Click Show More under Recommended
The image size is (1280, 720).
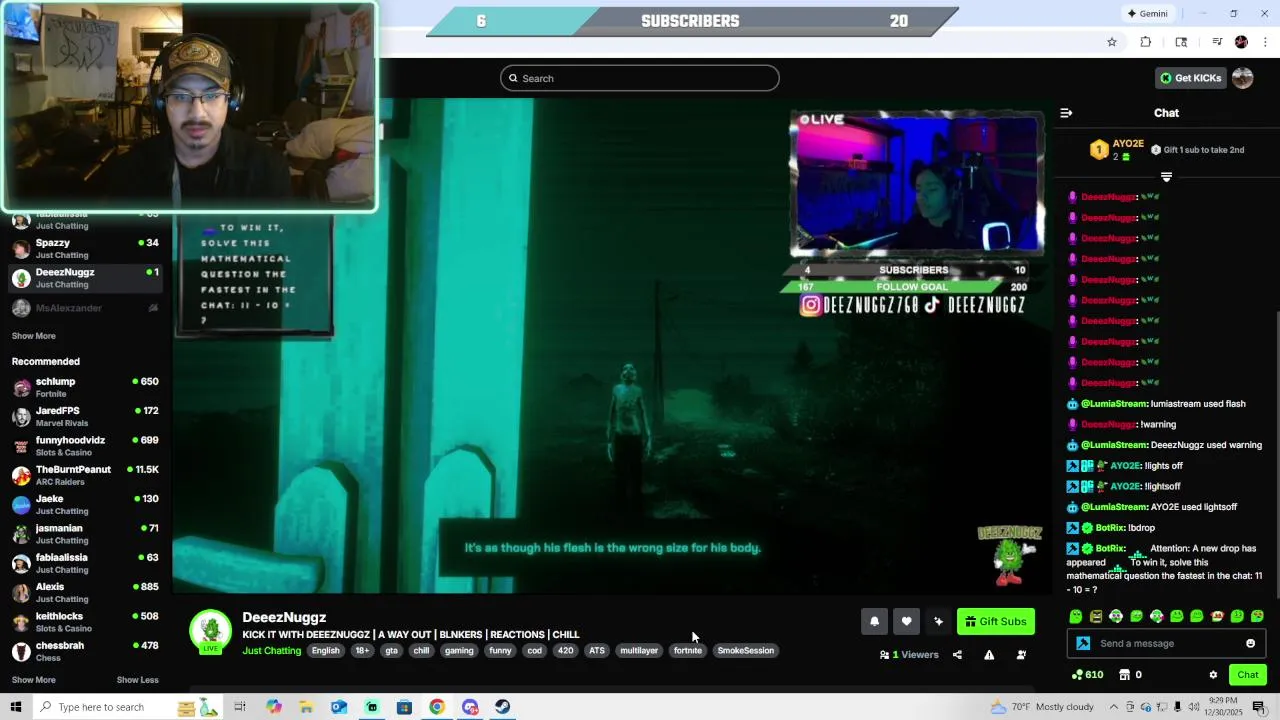pos(34,680)
